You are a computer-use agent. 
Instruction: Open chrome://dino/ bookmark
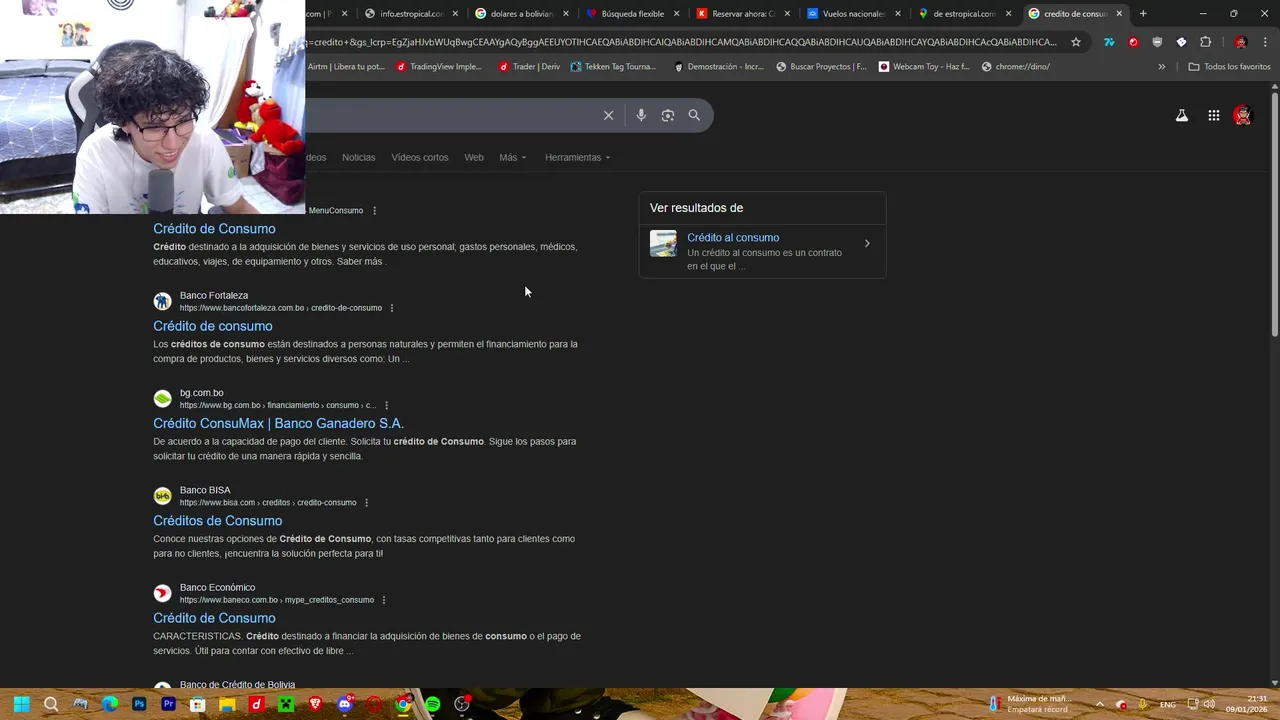tap(1016, 67)
